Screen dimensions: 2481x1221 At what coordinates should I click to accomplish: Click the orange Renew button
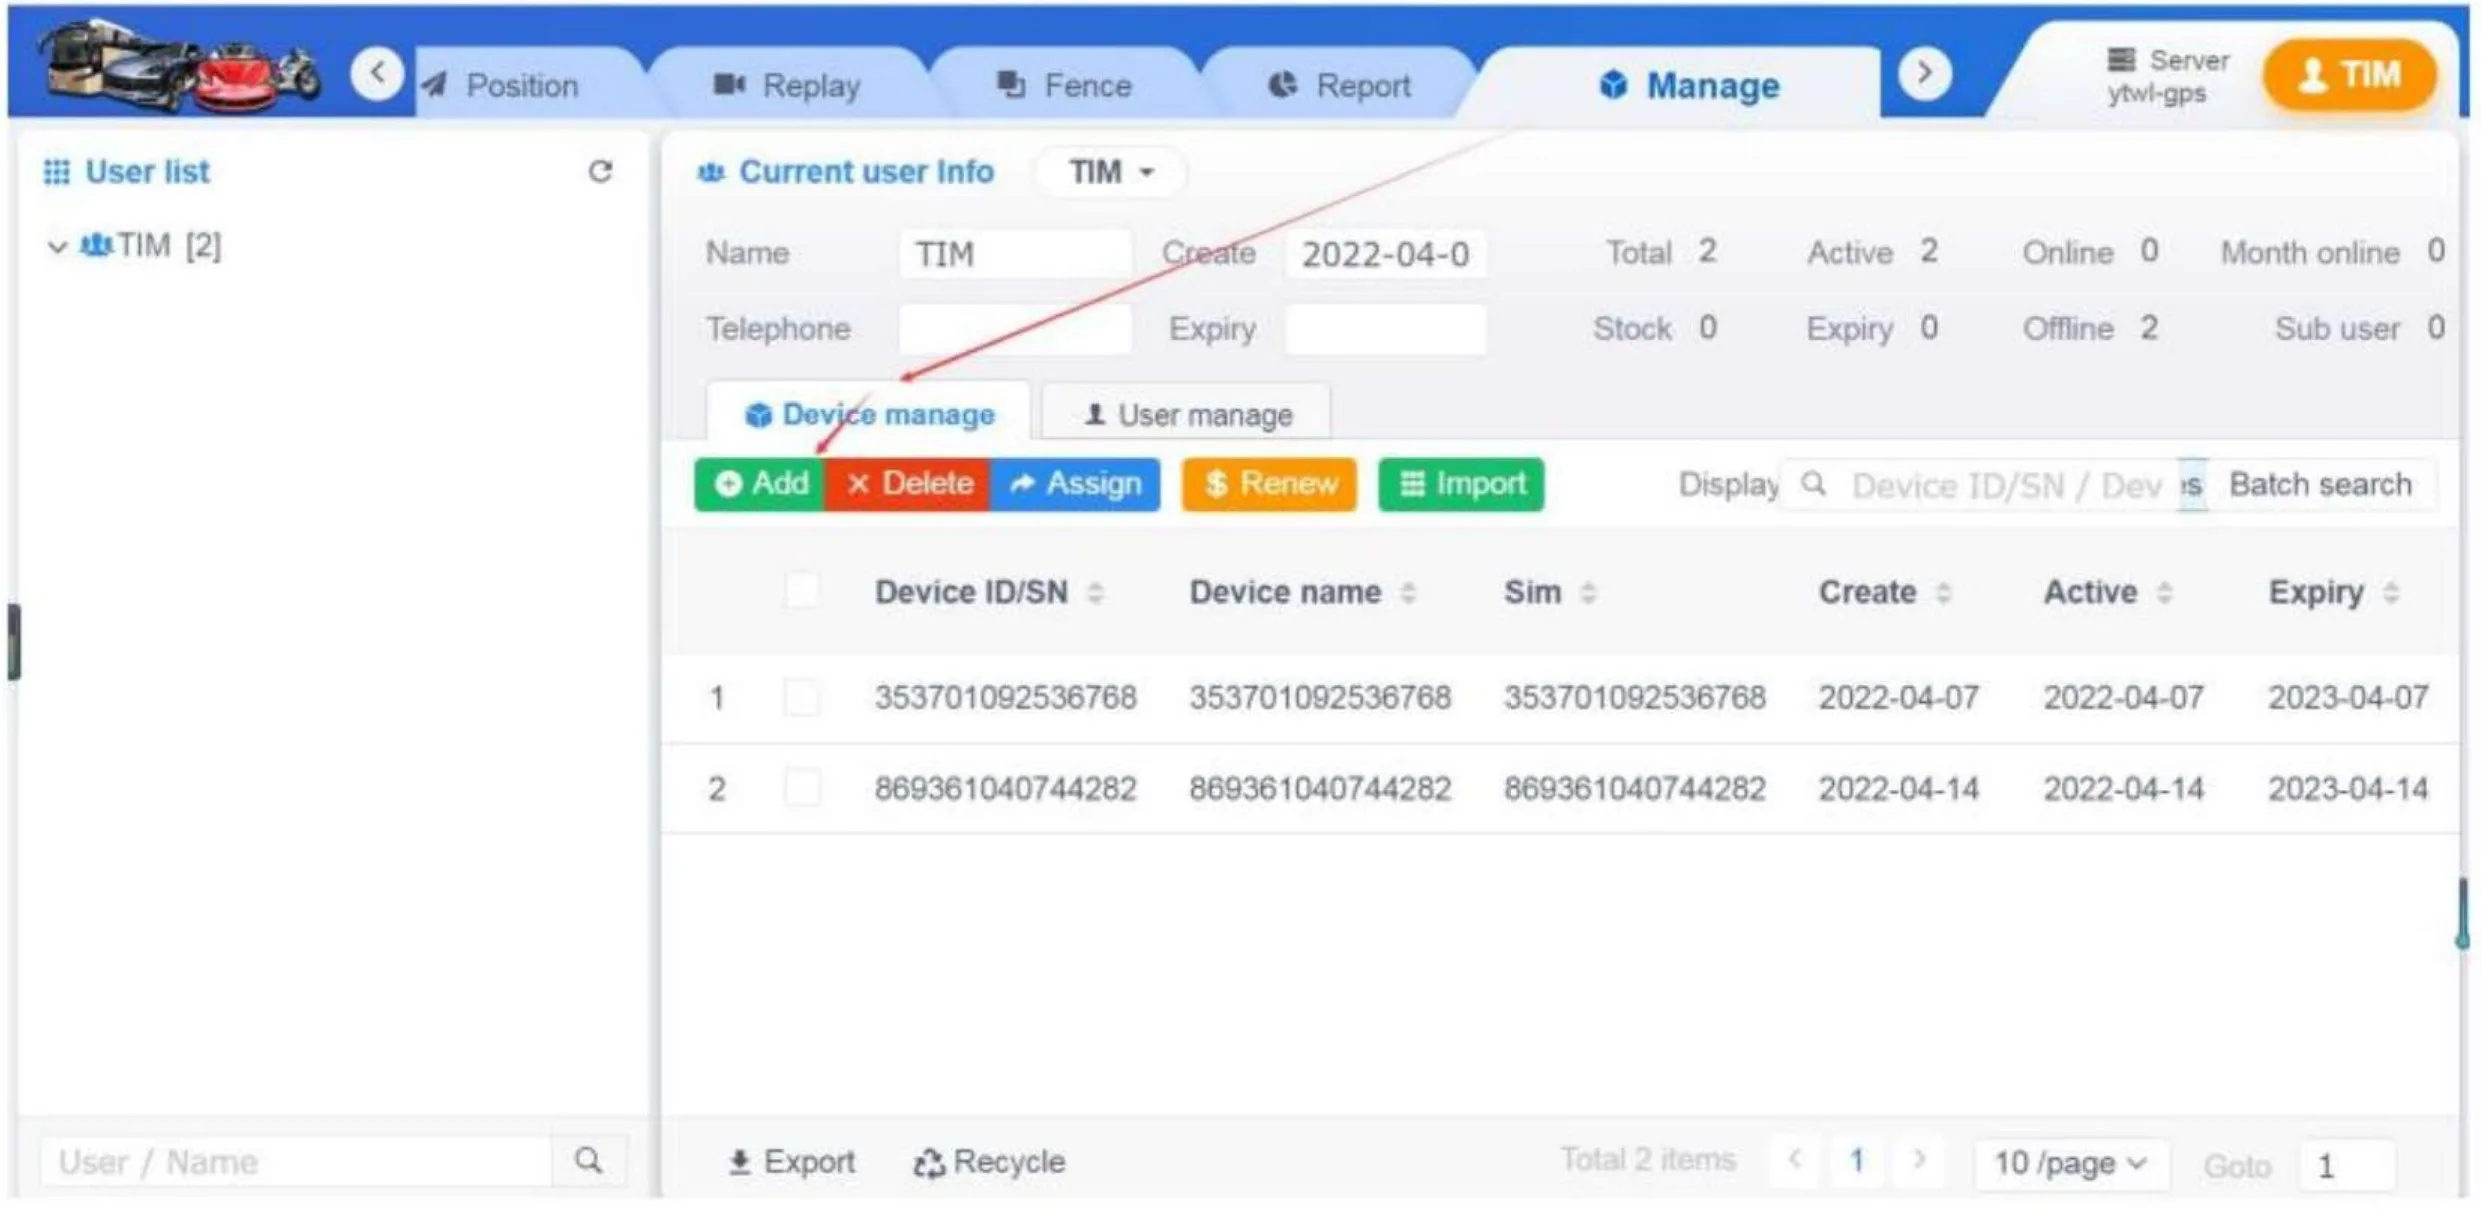[x=1269, y=484]
